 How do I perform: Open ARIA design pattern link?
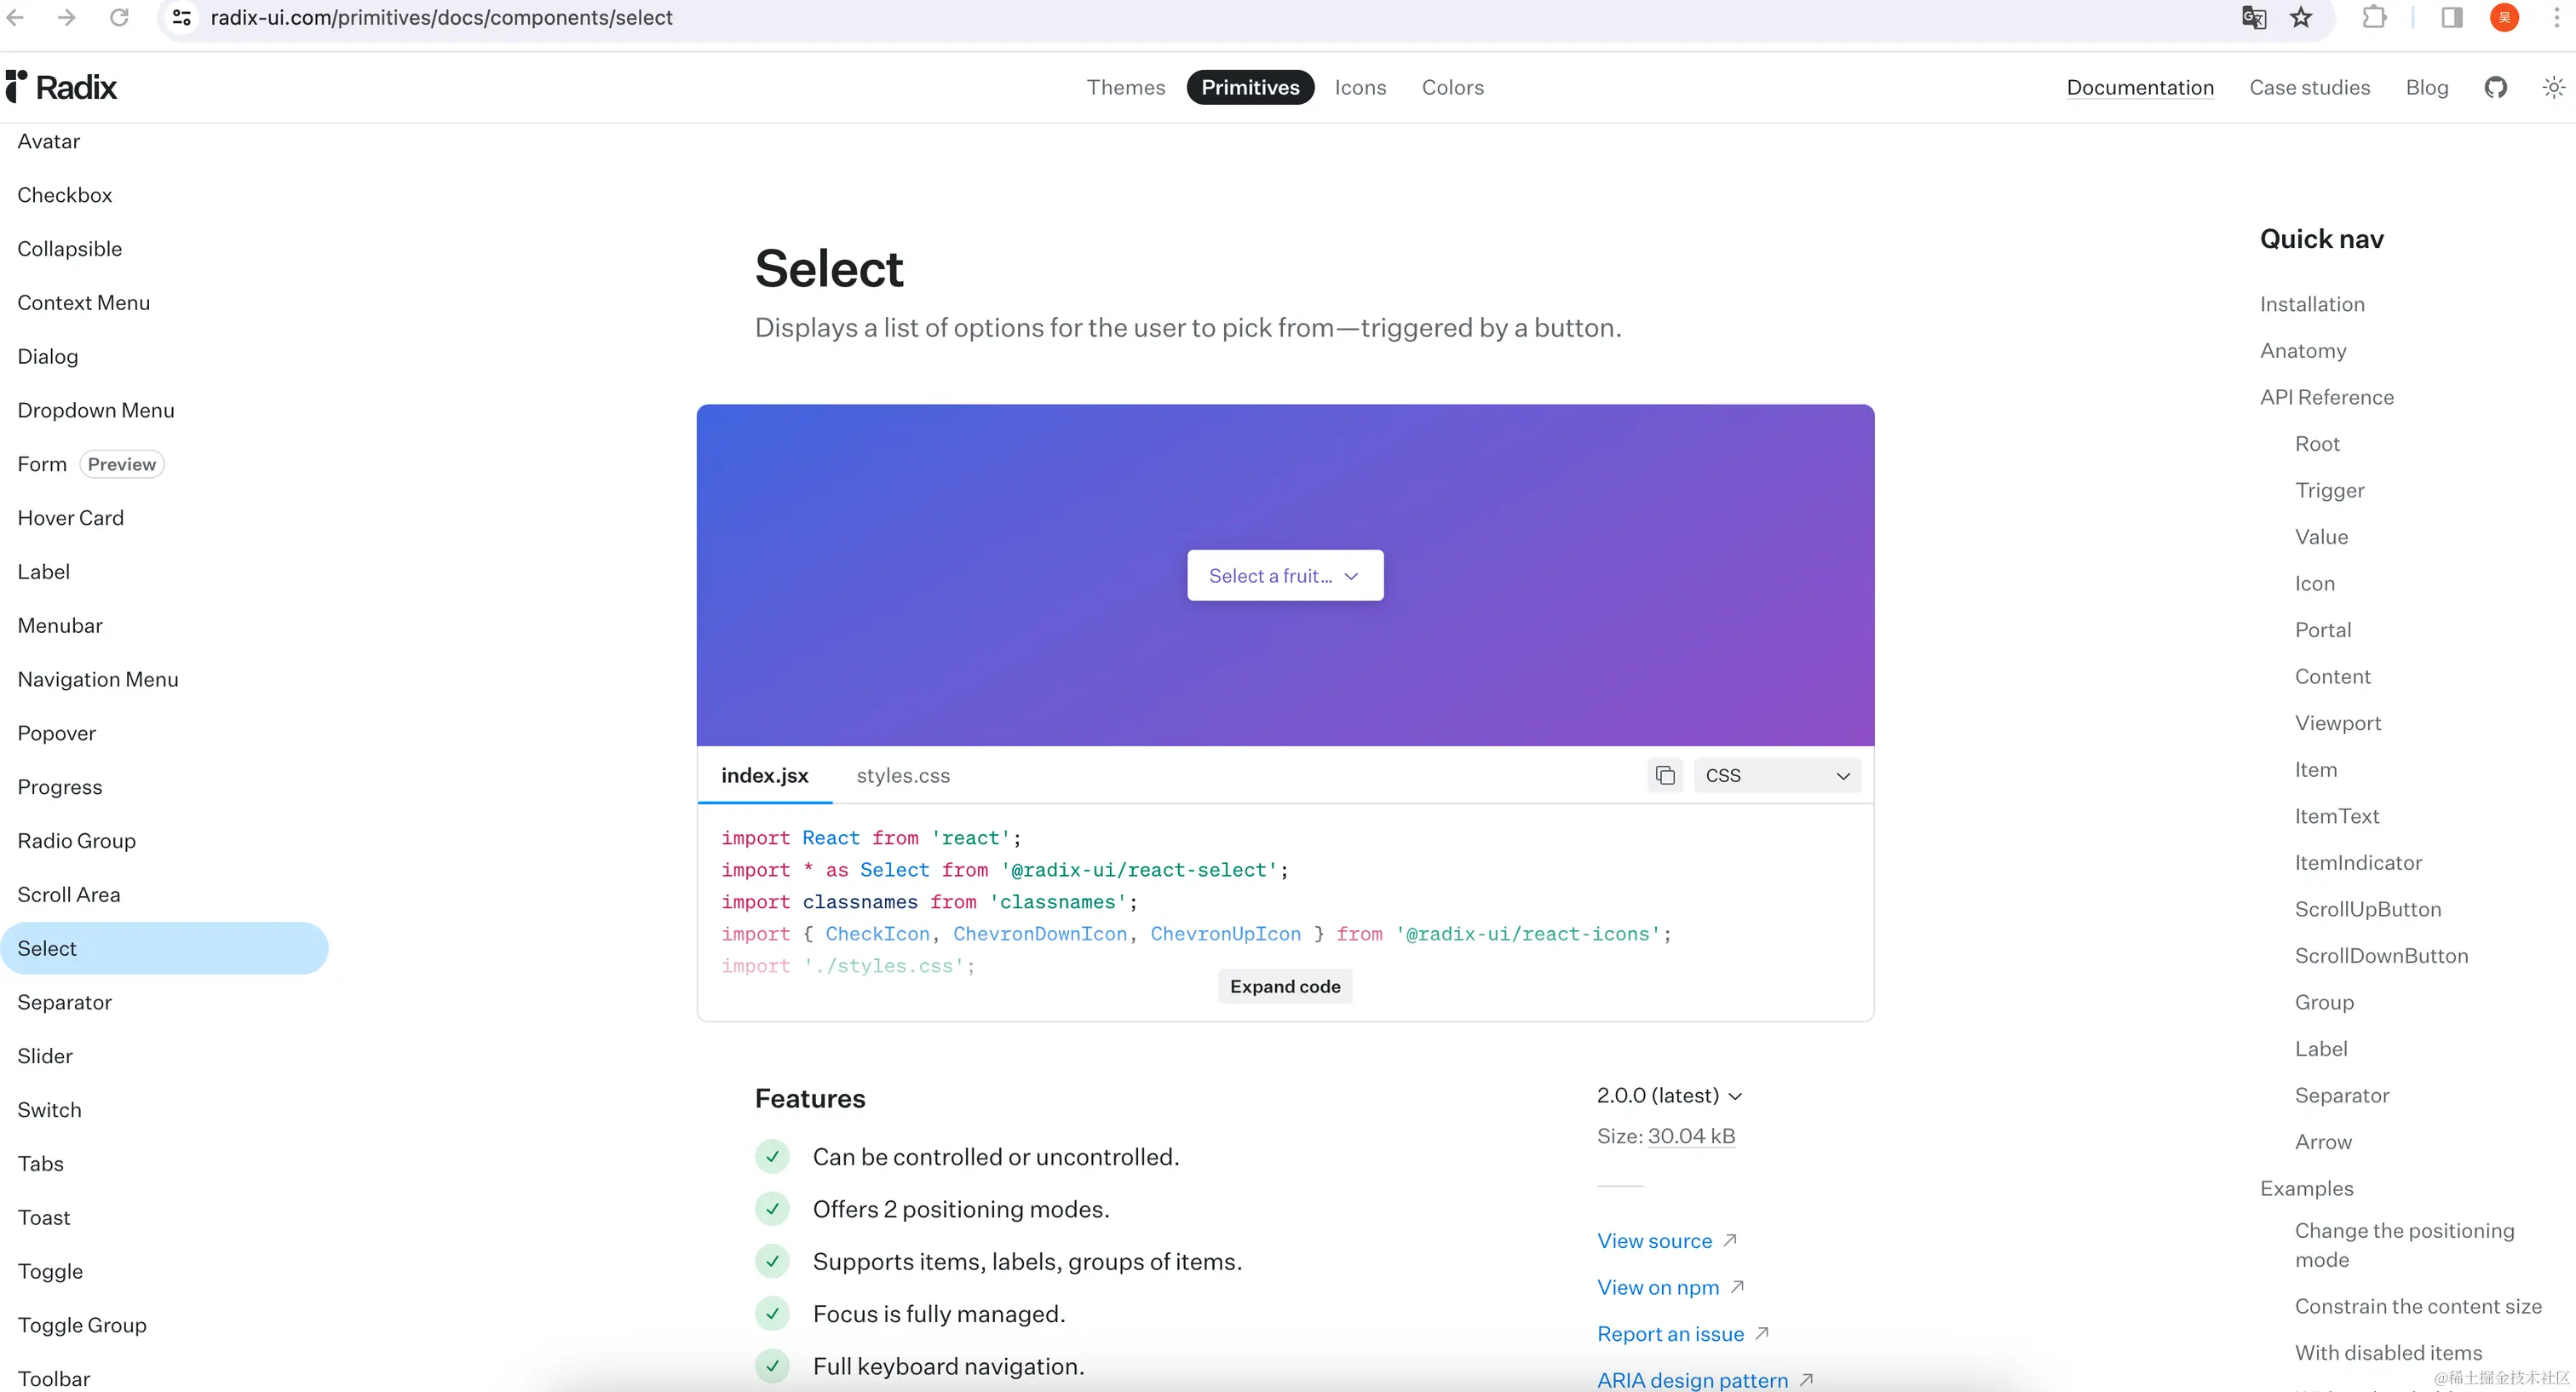tap(1705, 1379)
